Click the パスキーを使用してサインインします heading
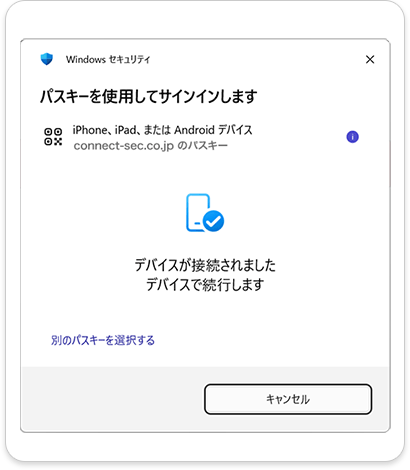Screen dimensions: 410x470 click(149, 97)
